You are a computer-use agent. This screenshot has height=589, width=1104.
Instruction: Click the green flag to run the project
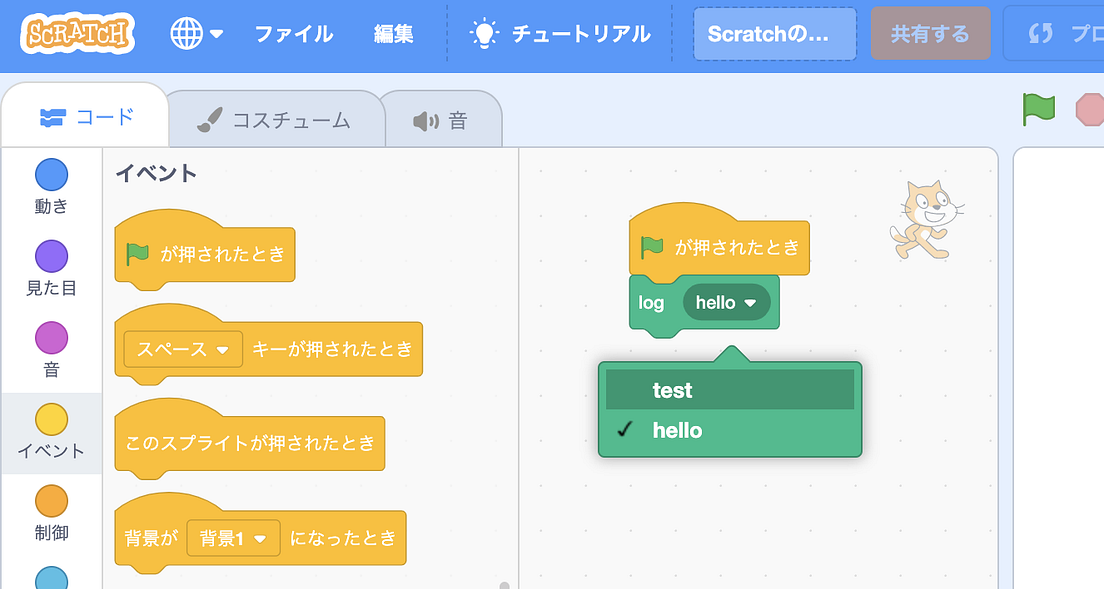point(1039,110)
